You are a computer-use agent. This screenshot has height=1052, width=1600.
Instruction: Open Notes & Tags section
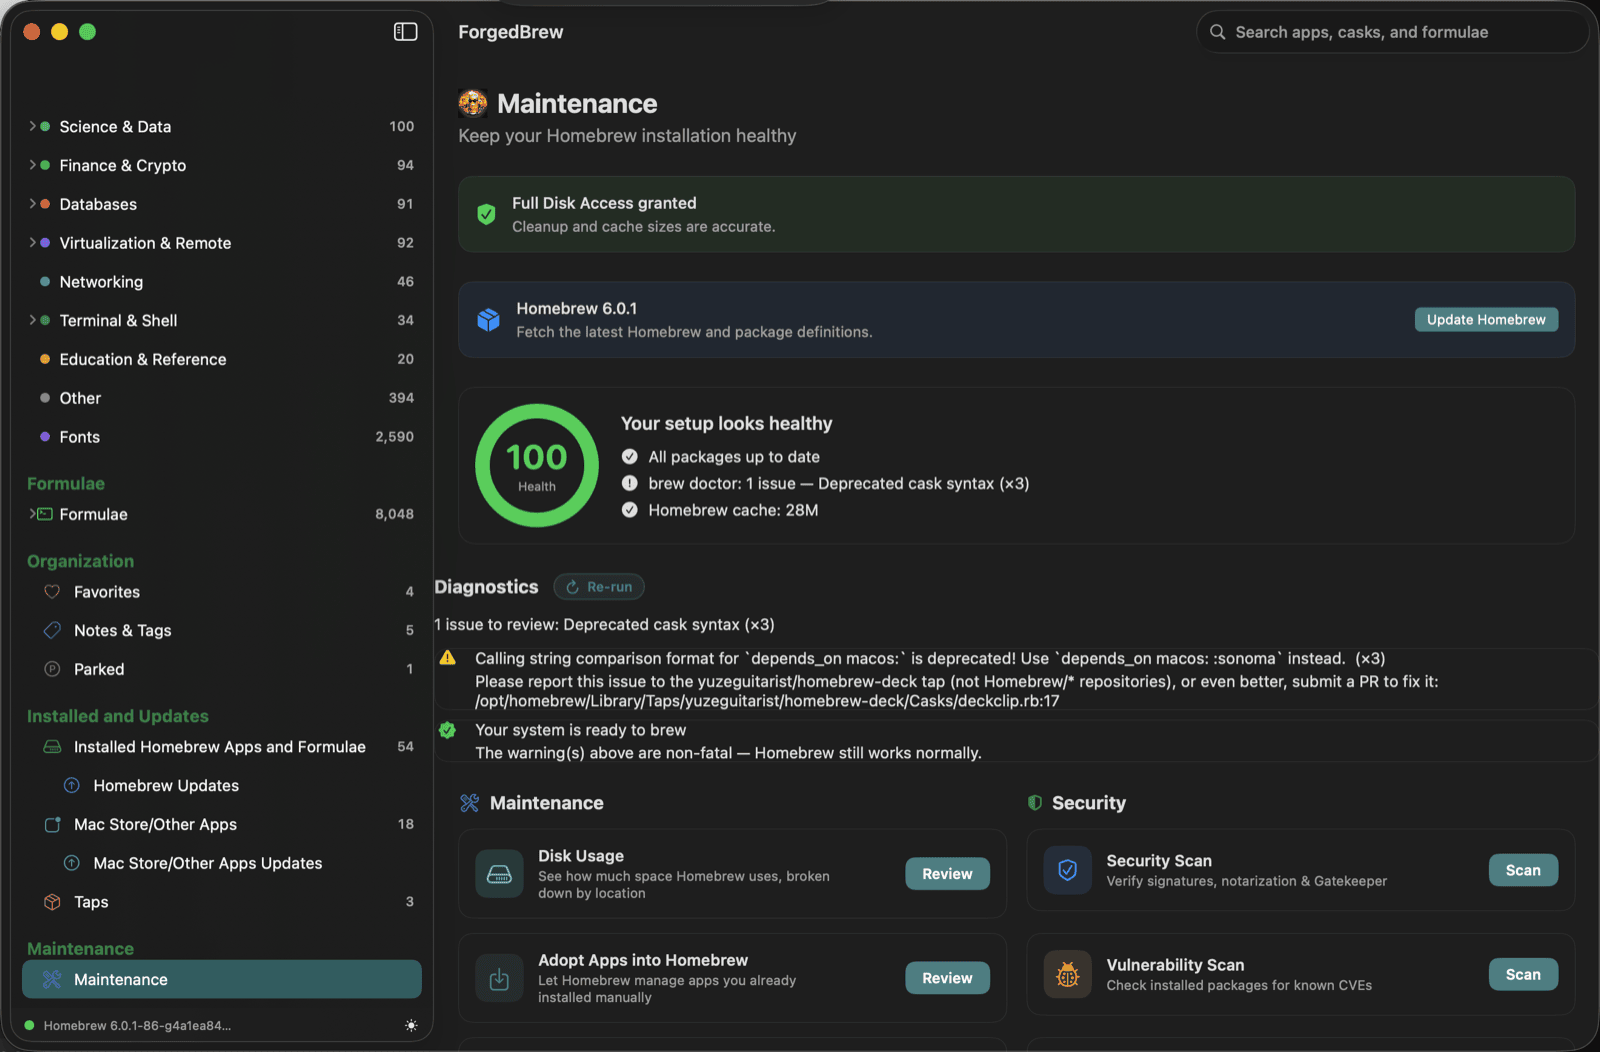tap(222, 630)
